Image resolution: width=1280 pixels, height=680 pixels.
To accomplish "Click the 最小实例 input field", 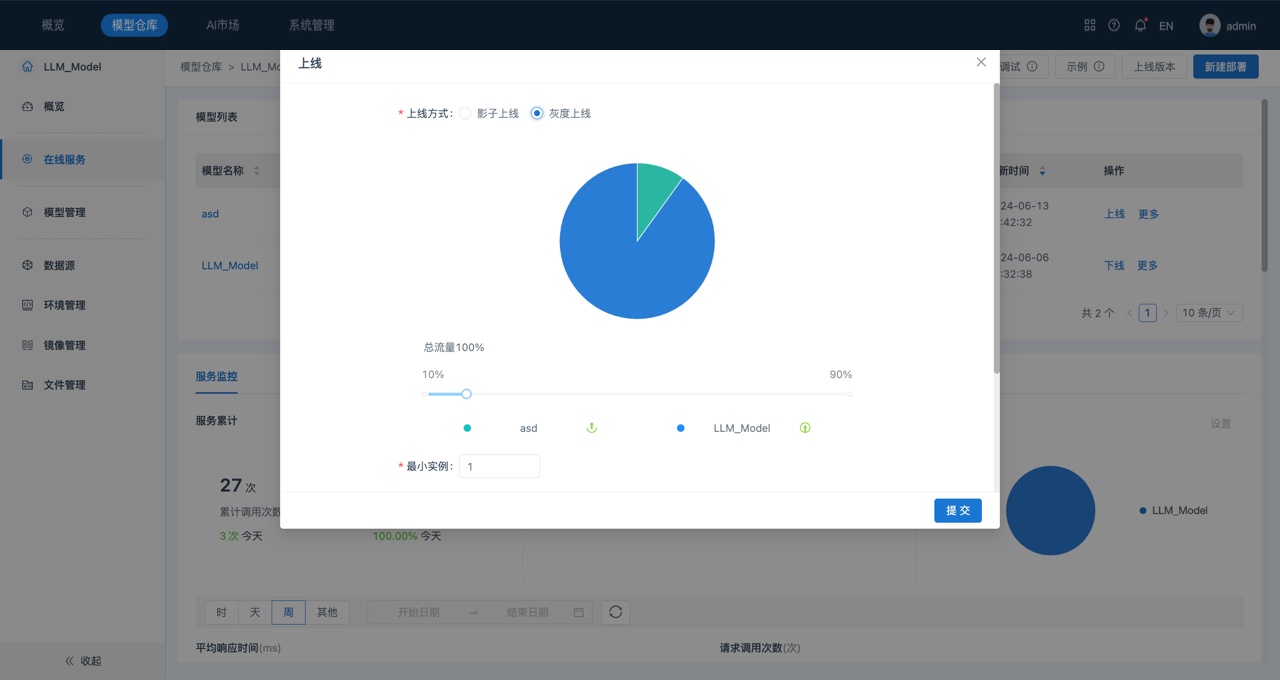I will pyautogui.click(x=499, y=466).
